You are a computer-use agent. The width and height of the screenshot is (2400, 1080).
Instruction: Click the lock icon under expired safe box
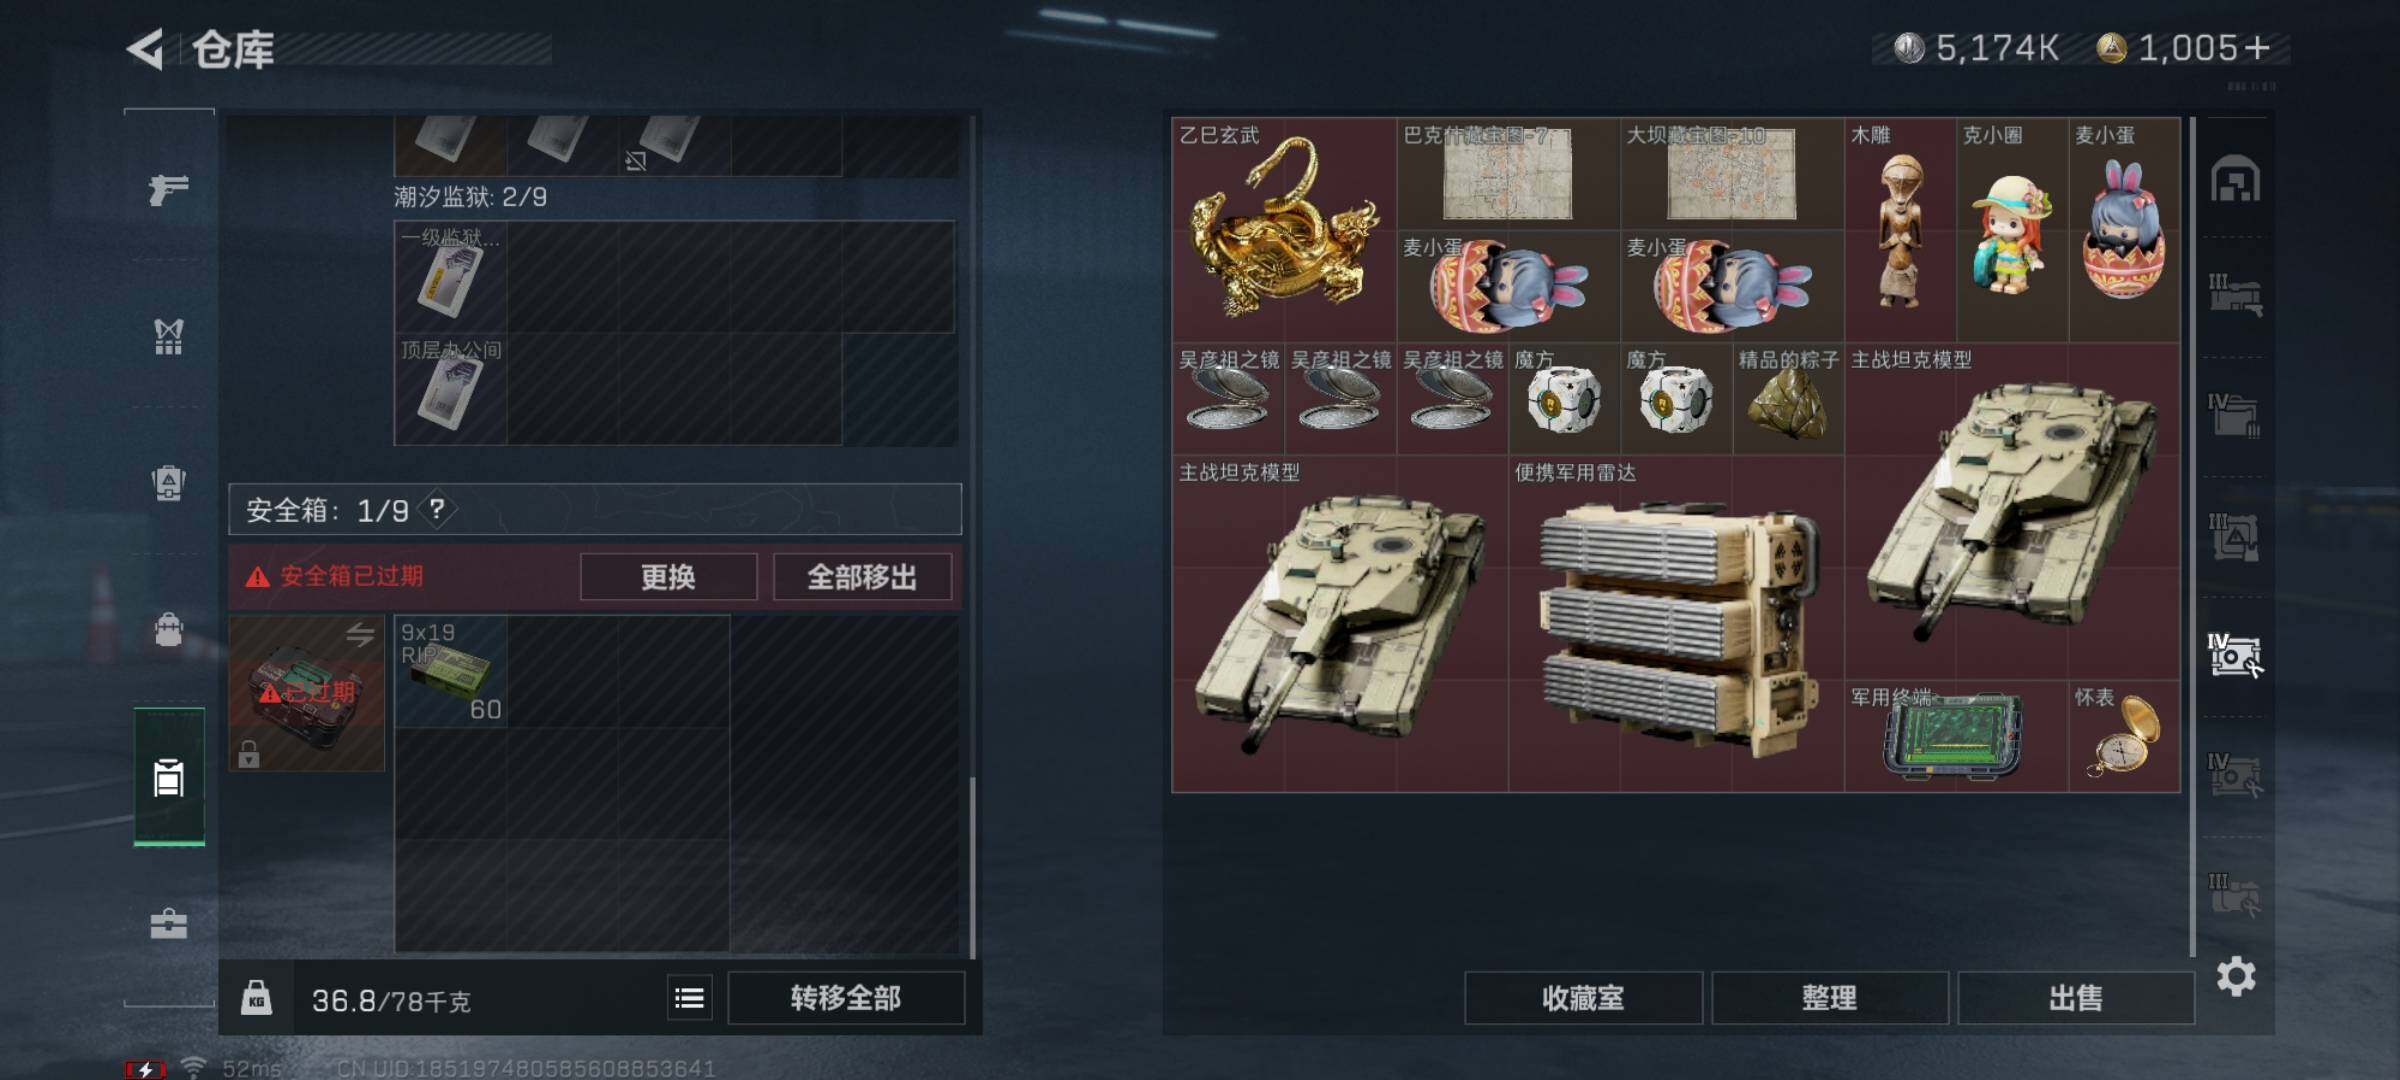249,753
